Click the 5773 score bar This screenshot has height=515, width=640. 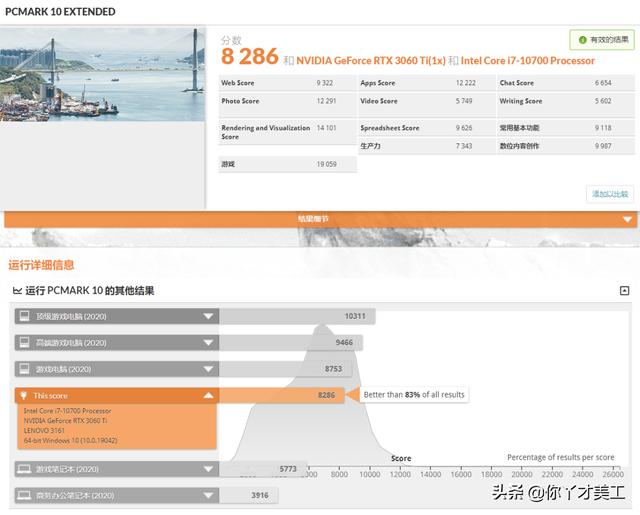tap(262, 469)
